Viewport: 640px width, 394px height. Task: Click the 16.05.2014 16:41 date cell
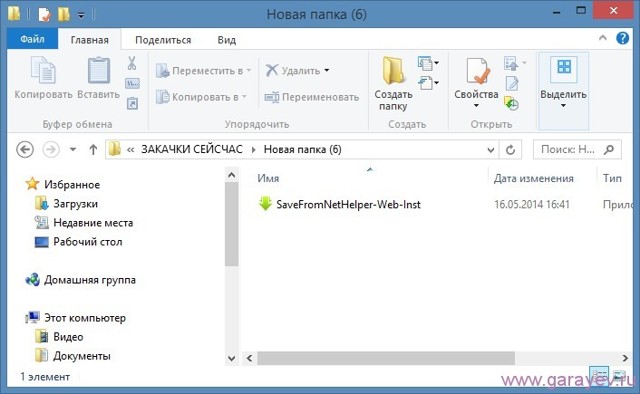click(x=532, y=204)
